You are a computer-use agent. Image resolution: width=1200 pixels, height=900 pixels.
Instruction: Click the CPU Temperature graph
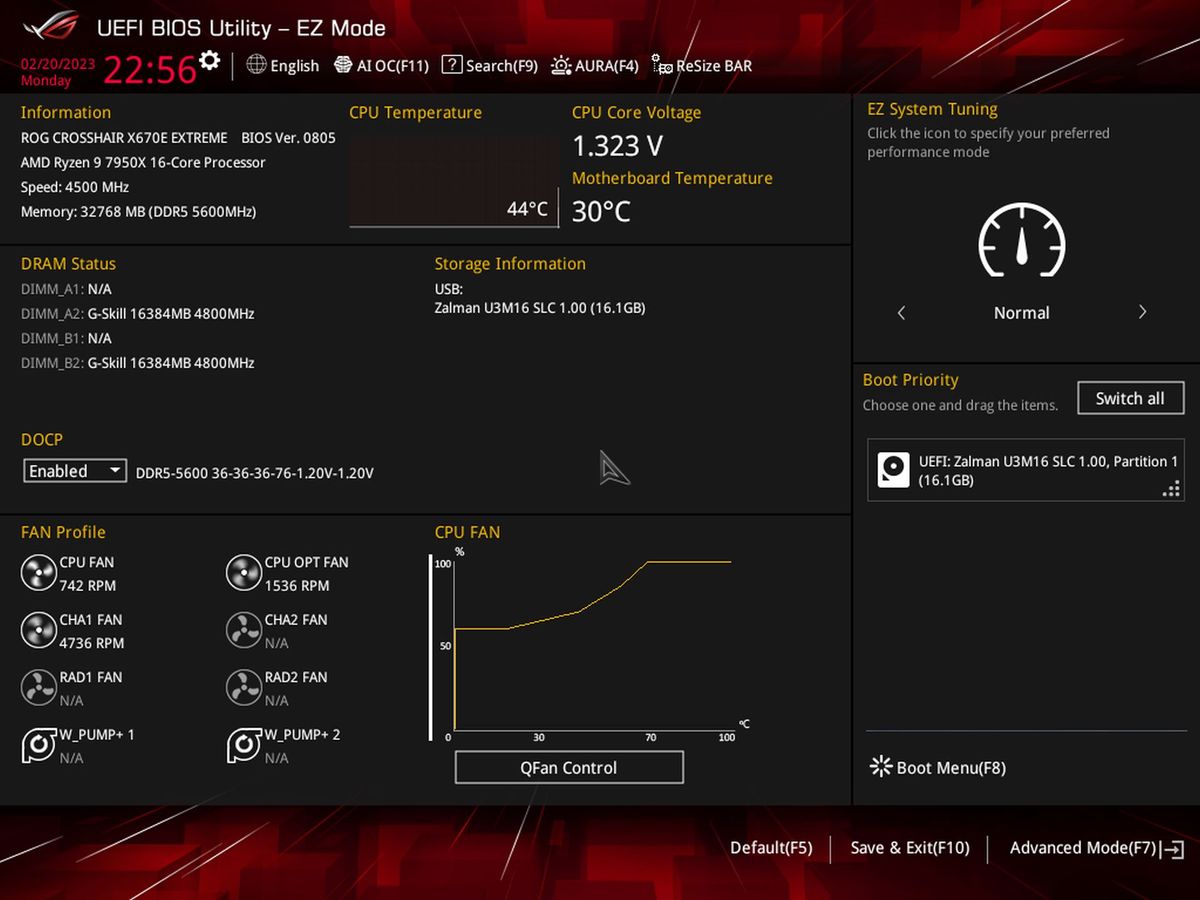(x=454, y=179)
